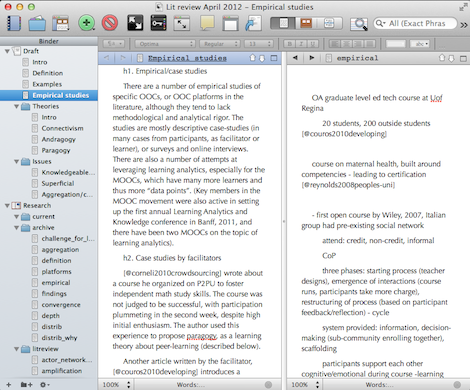Open the Optima font family dropdown

tap(165, 44)
